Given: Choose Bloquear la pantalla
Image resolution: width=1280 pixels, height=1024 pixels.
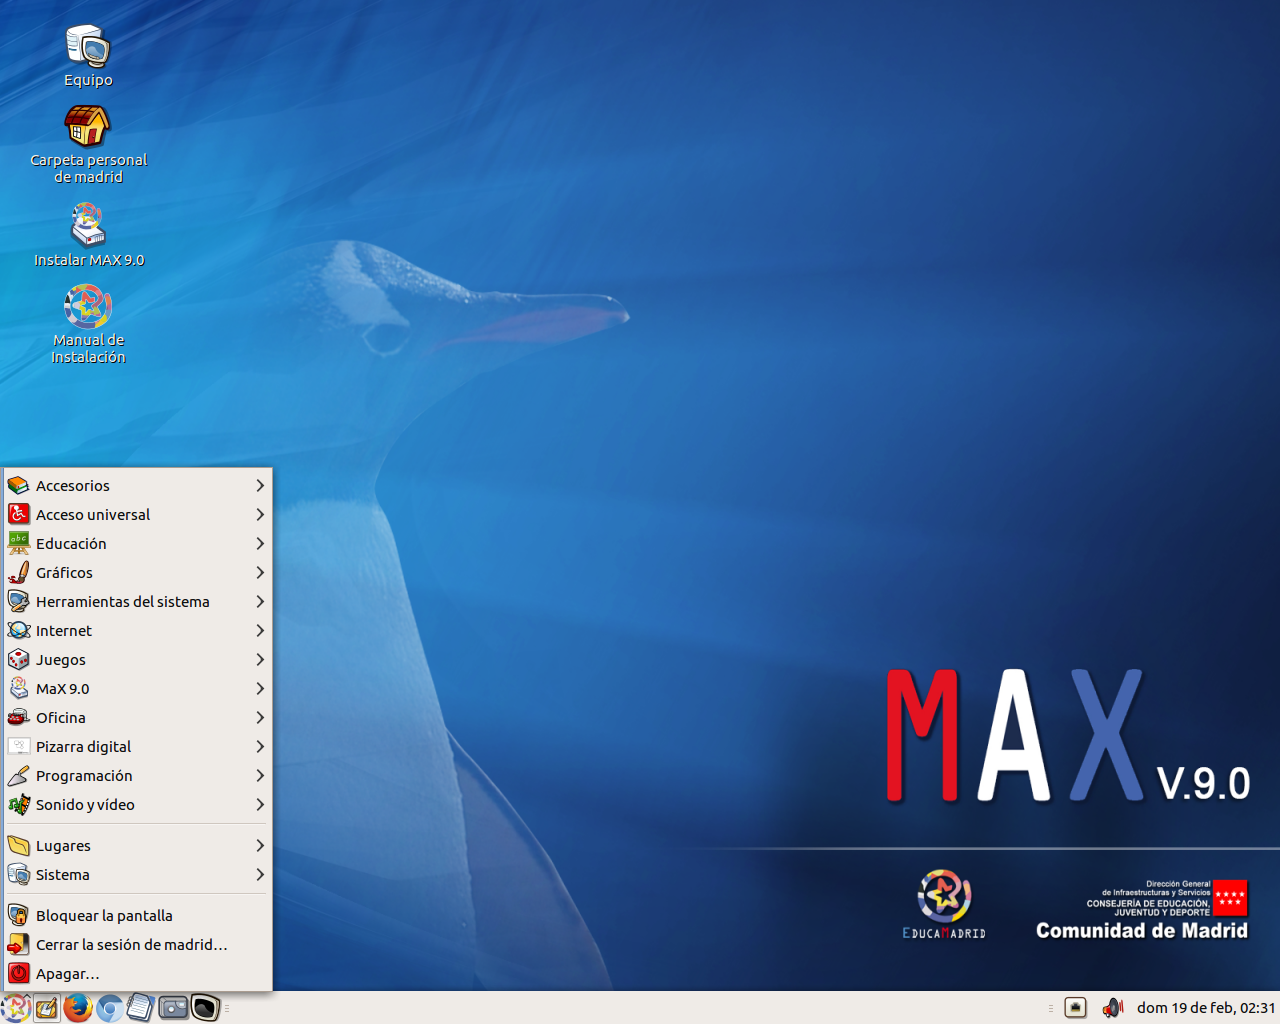Looking at the screenshot, I should 138,915.
